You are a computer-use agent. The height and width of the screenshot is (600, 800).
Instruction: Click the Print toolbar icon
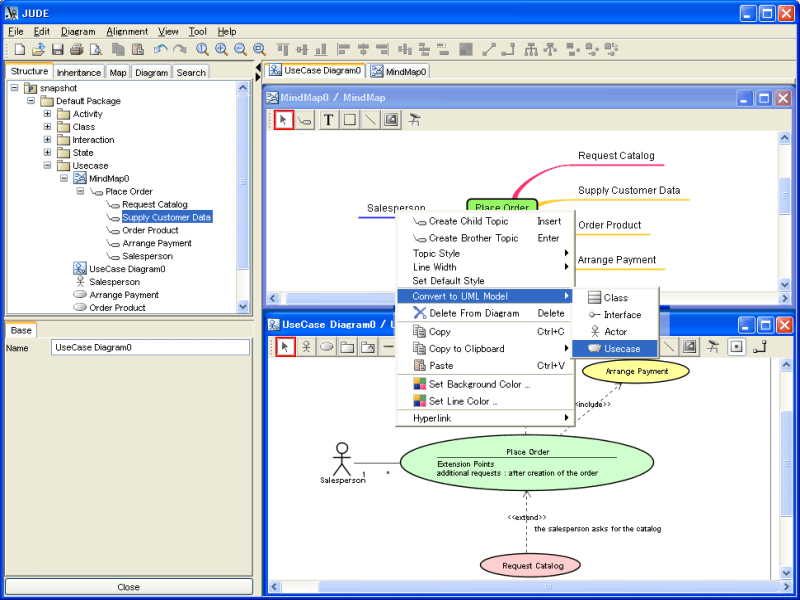(x=77, y=49)
